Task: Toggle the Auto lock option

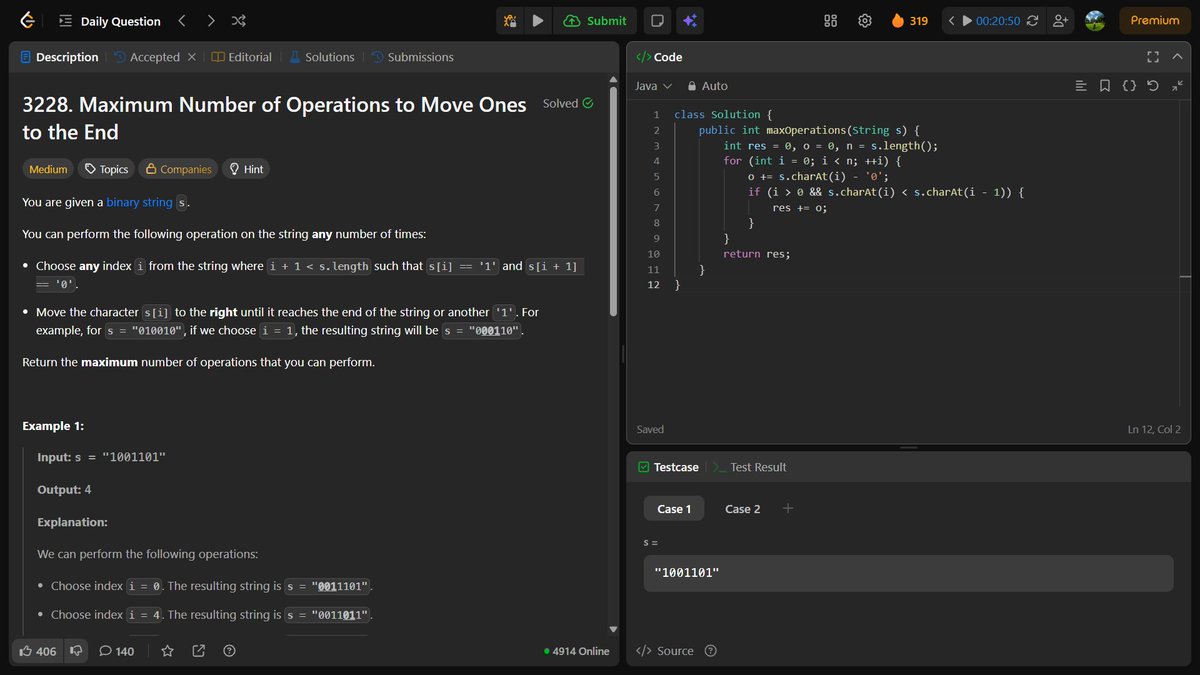Action: coord(706,86)
